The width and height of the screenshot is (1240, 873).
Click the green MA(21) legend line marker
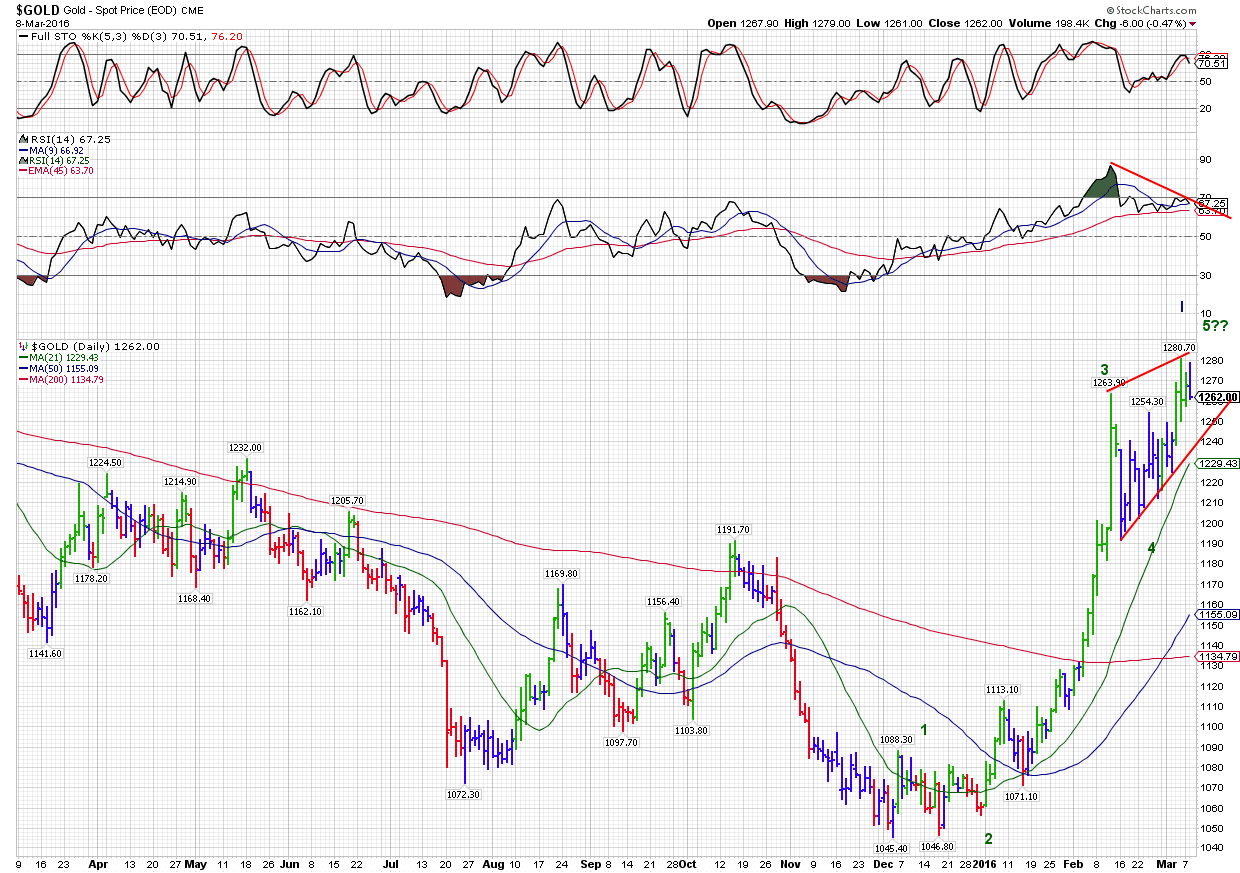click(23, 358)
